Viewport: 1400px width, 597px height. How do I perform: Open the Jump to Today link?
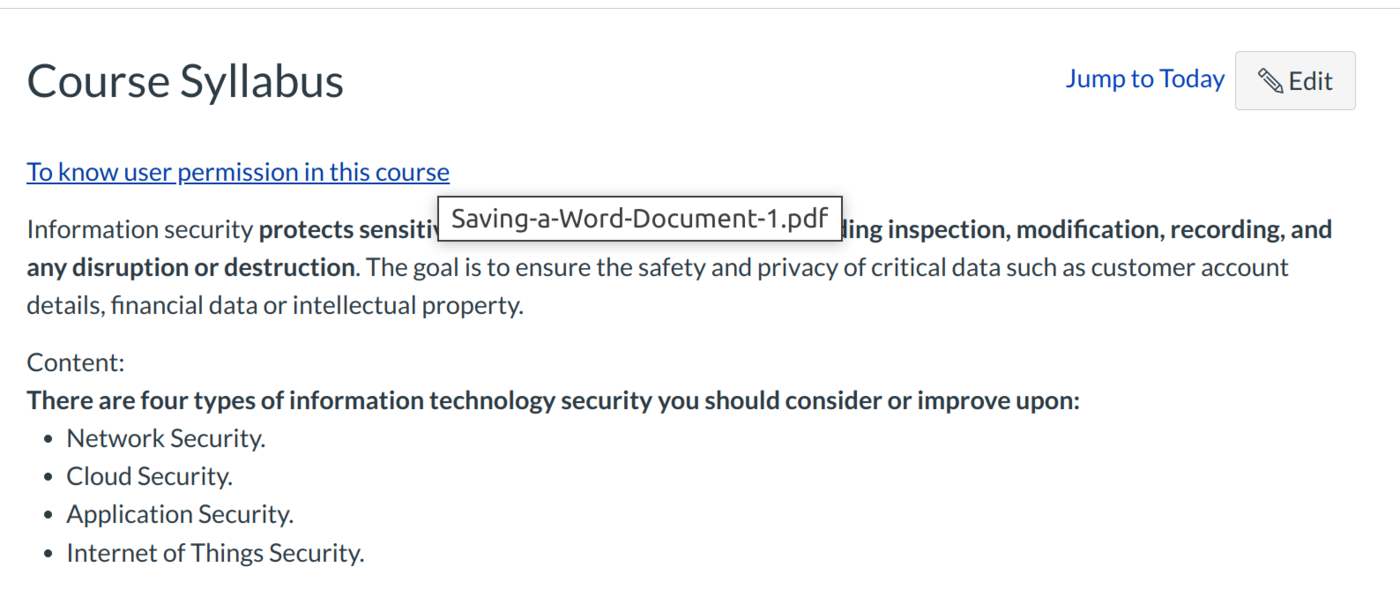click(1144, 79)
